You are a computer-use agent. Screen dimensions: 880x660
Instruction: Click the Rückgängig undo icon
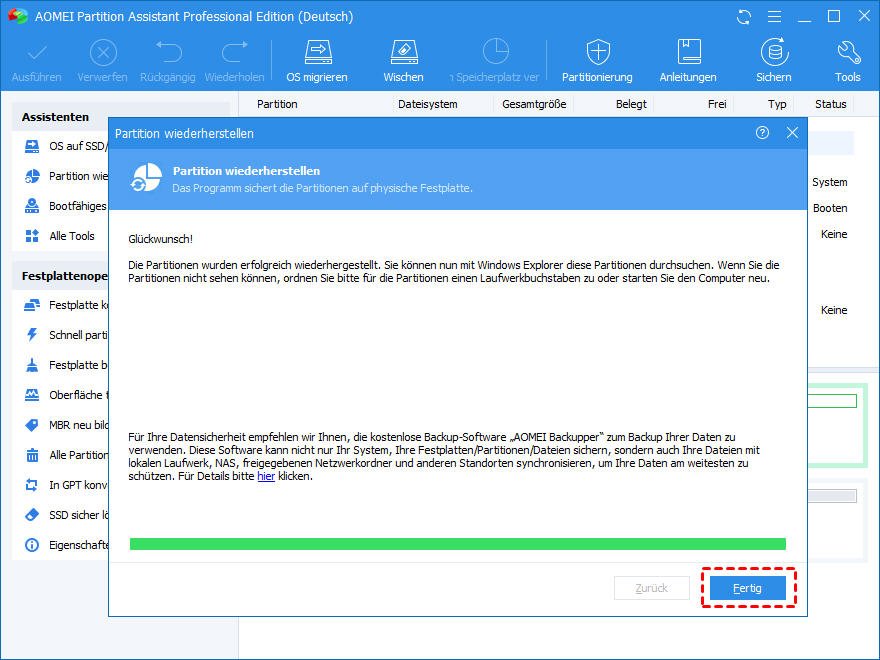(x=168, y=52)
